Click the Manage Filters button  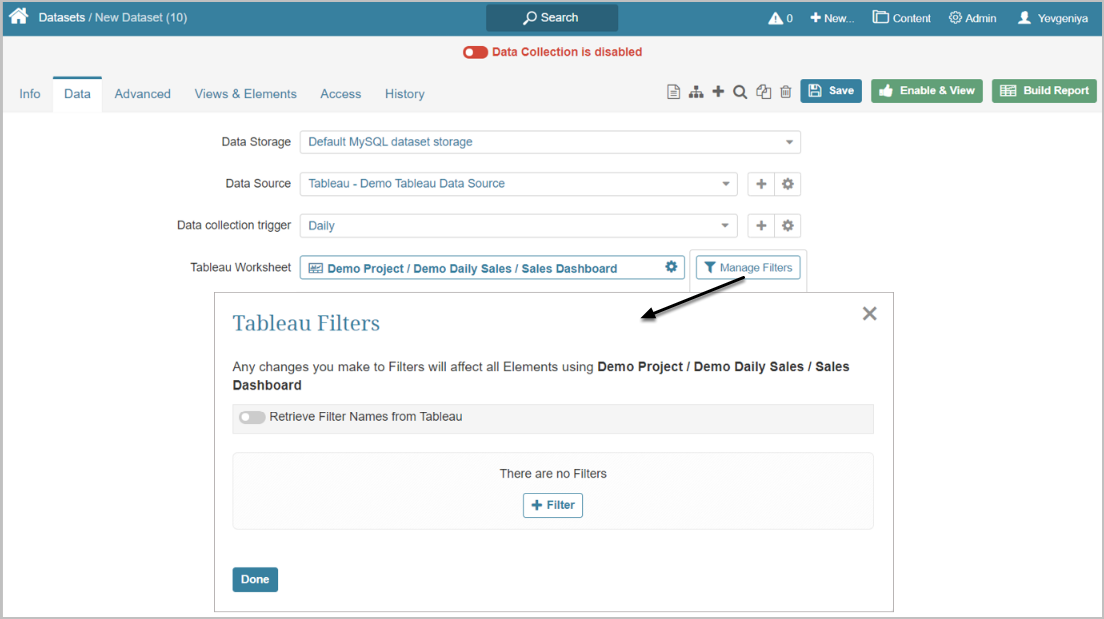point(748,268)
